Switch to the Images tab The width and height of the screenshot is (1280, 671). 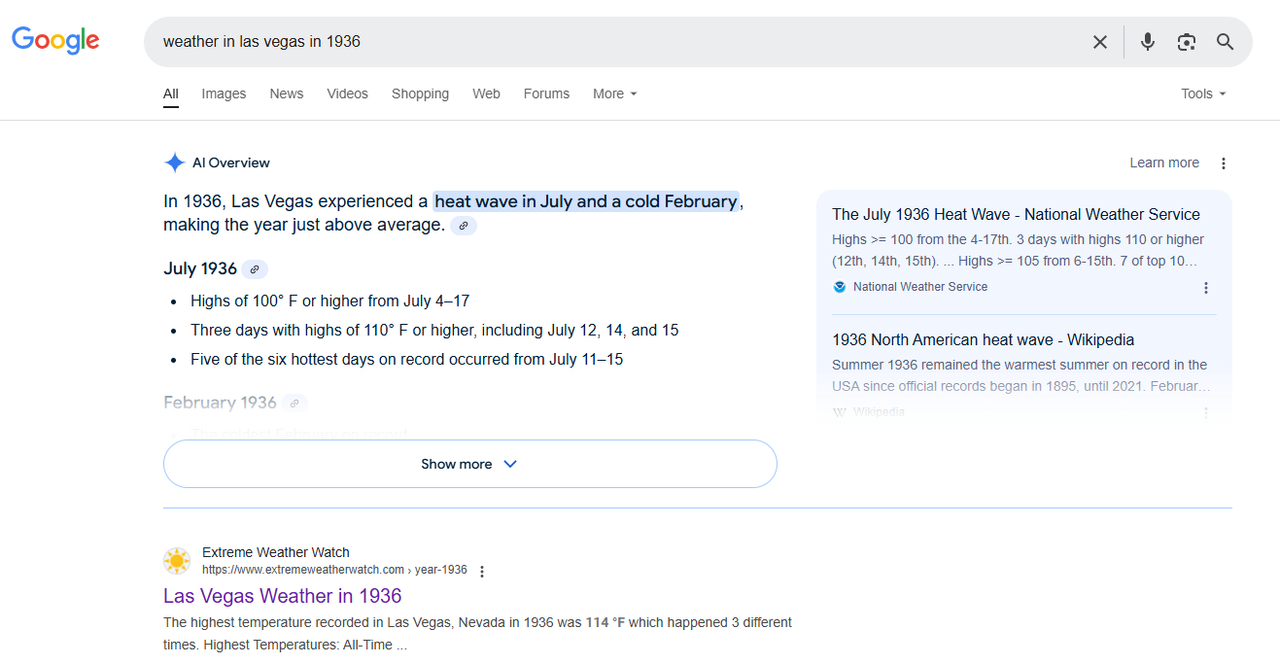click(x=223, y=94)
